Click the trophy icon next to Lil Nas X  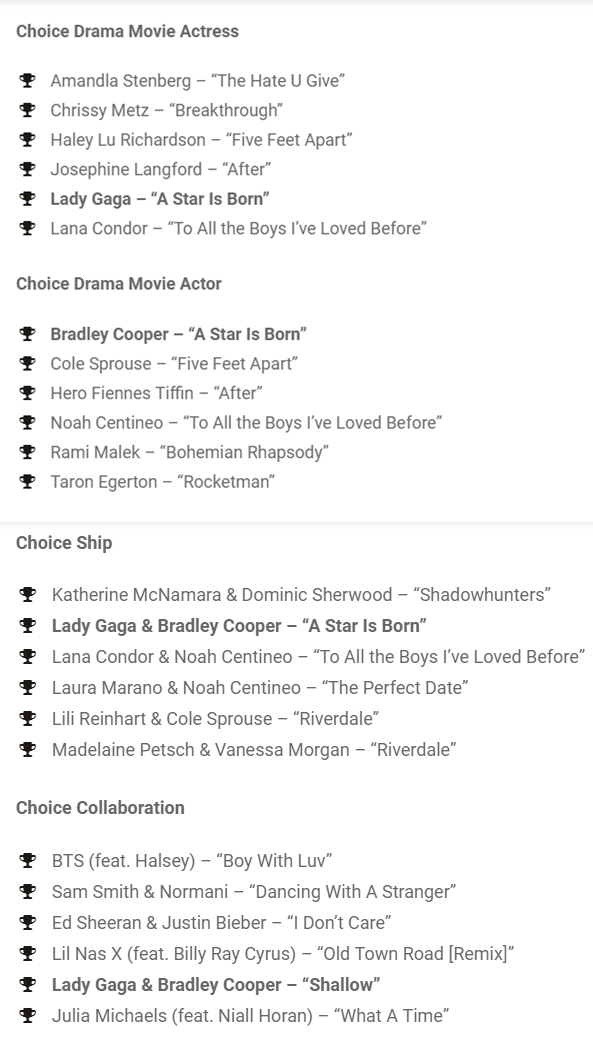[x=27, y=953]
